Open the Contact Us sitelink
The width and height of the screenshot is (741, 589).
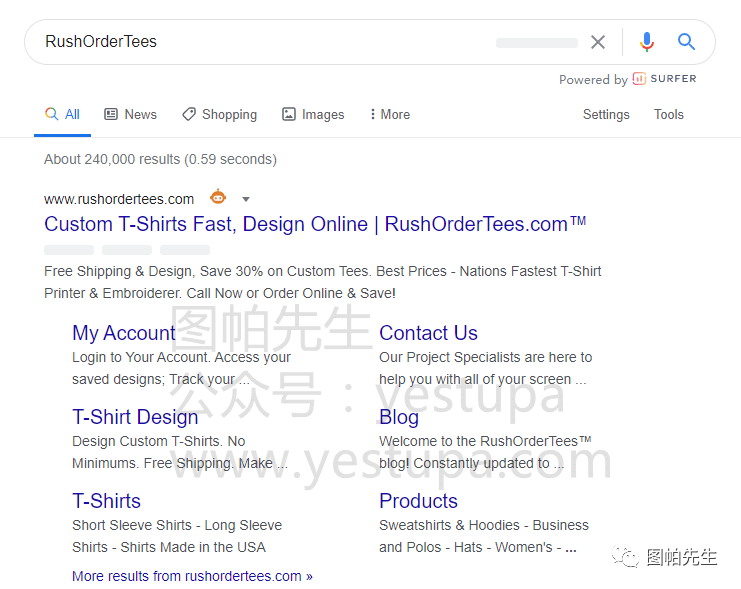(428, 333)
